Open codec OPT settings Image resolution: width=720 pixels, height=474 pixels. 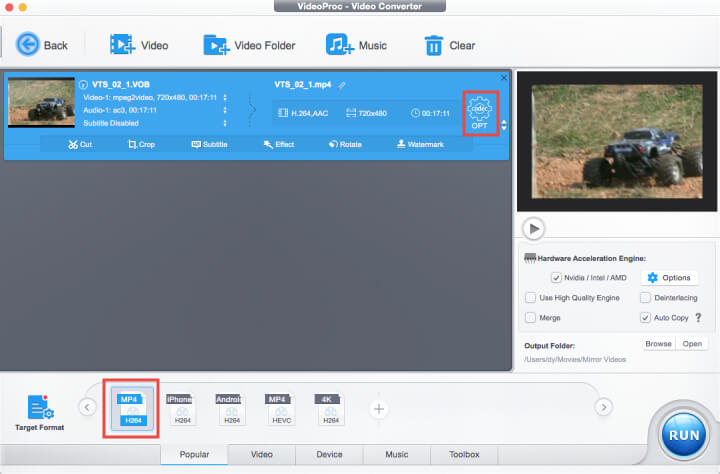click(480, 113)
